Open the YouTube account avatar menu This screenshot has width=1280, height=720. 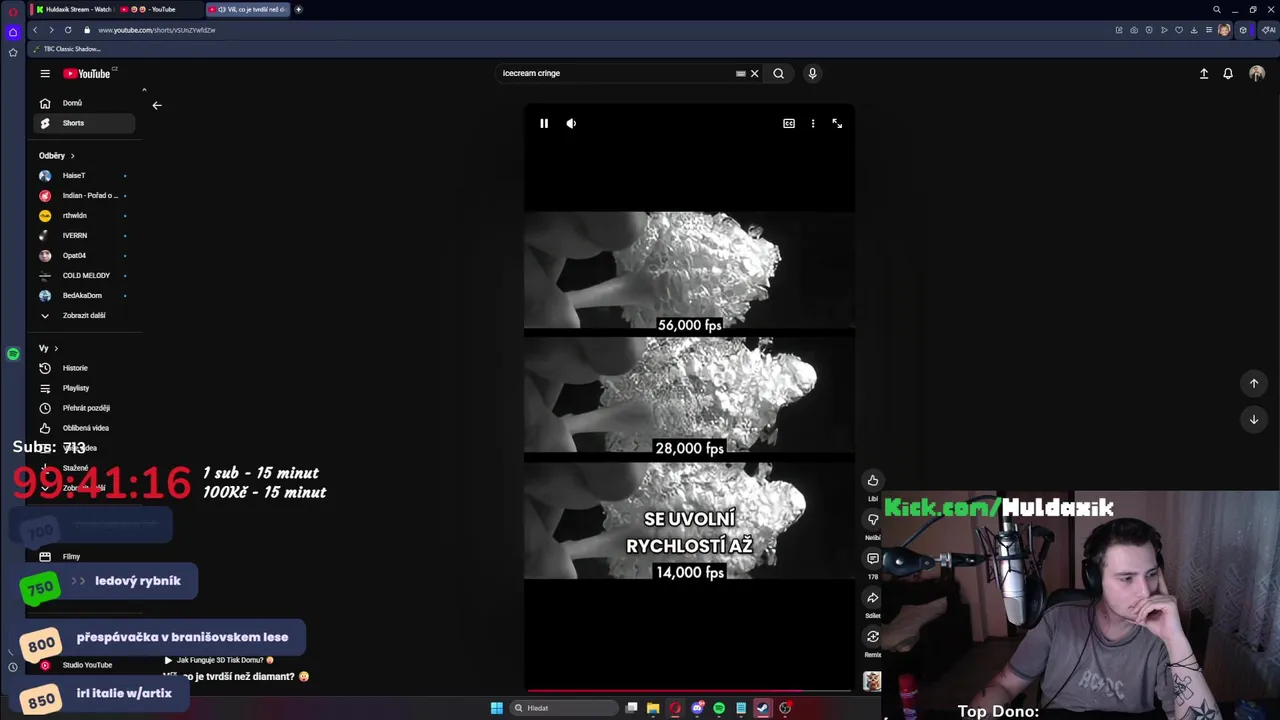click(1257, 73)
